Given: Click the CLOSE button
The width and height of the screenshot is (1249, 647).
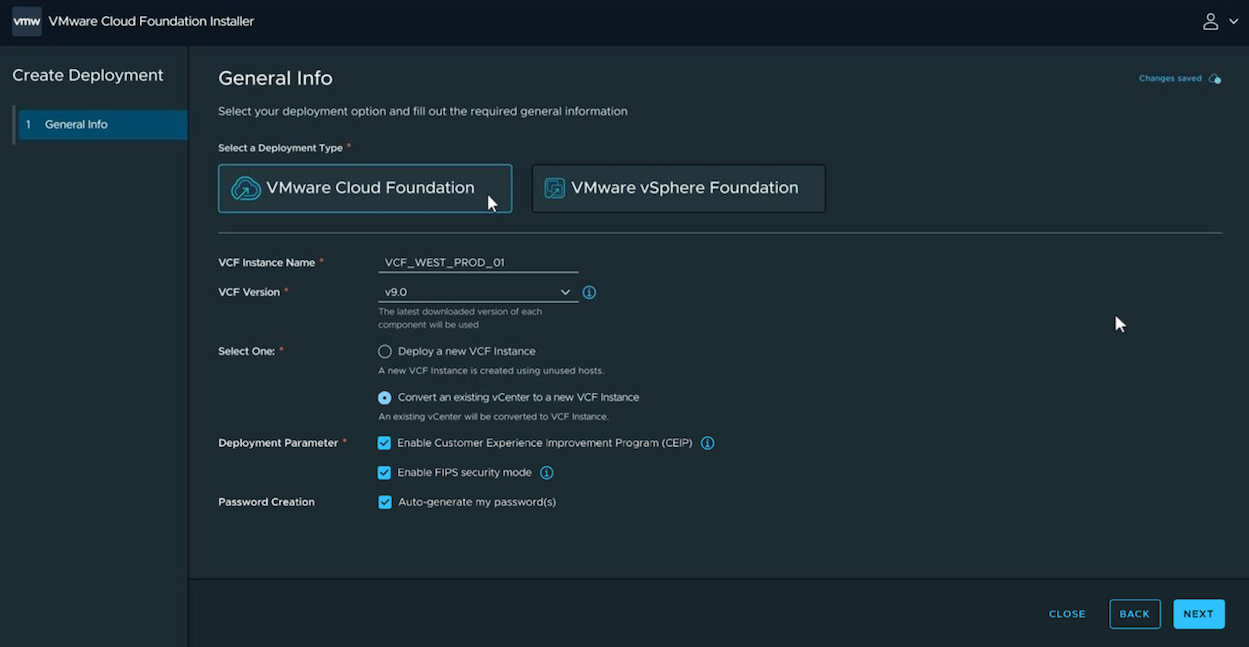Looking at the screenshot, I should (1067, 614).
